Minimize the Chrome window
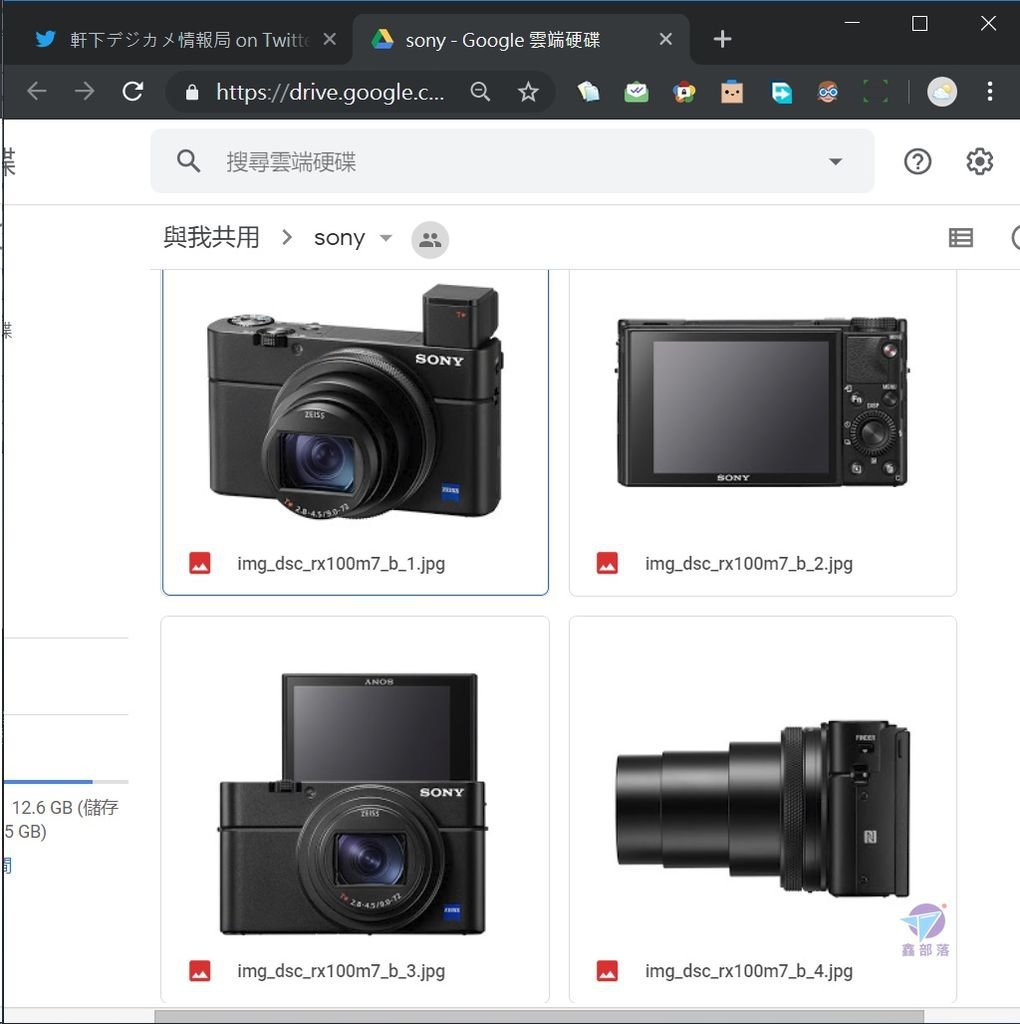1020x1024 pixels. coord(852,23)
